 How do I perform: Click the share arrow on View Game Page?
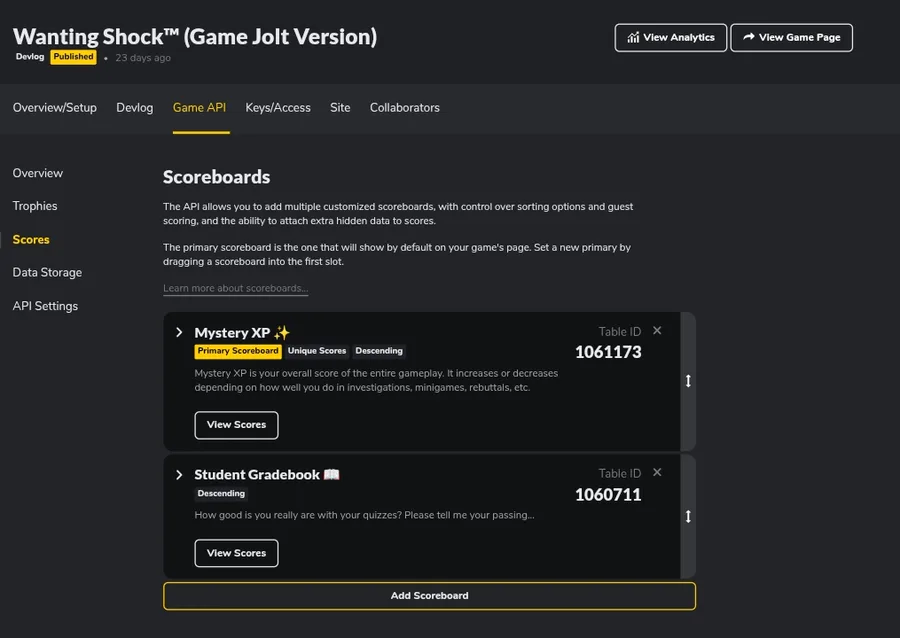(748, 38)
